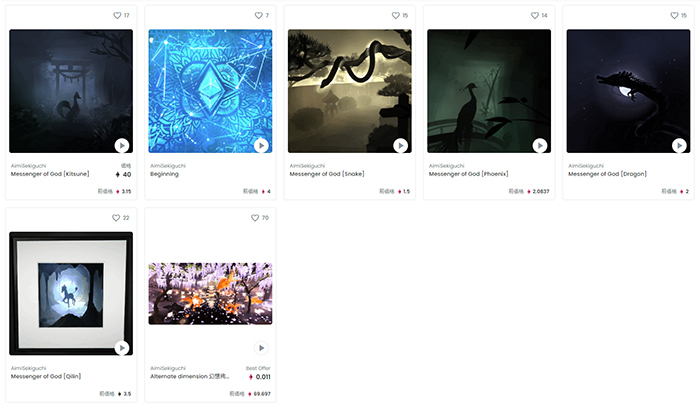Play the Phoenix artwork preview
Image resolution: width=700 pixels, height=408 pixels.
coord(540,146)
